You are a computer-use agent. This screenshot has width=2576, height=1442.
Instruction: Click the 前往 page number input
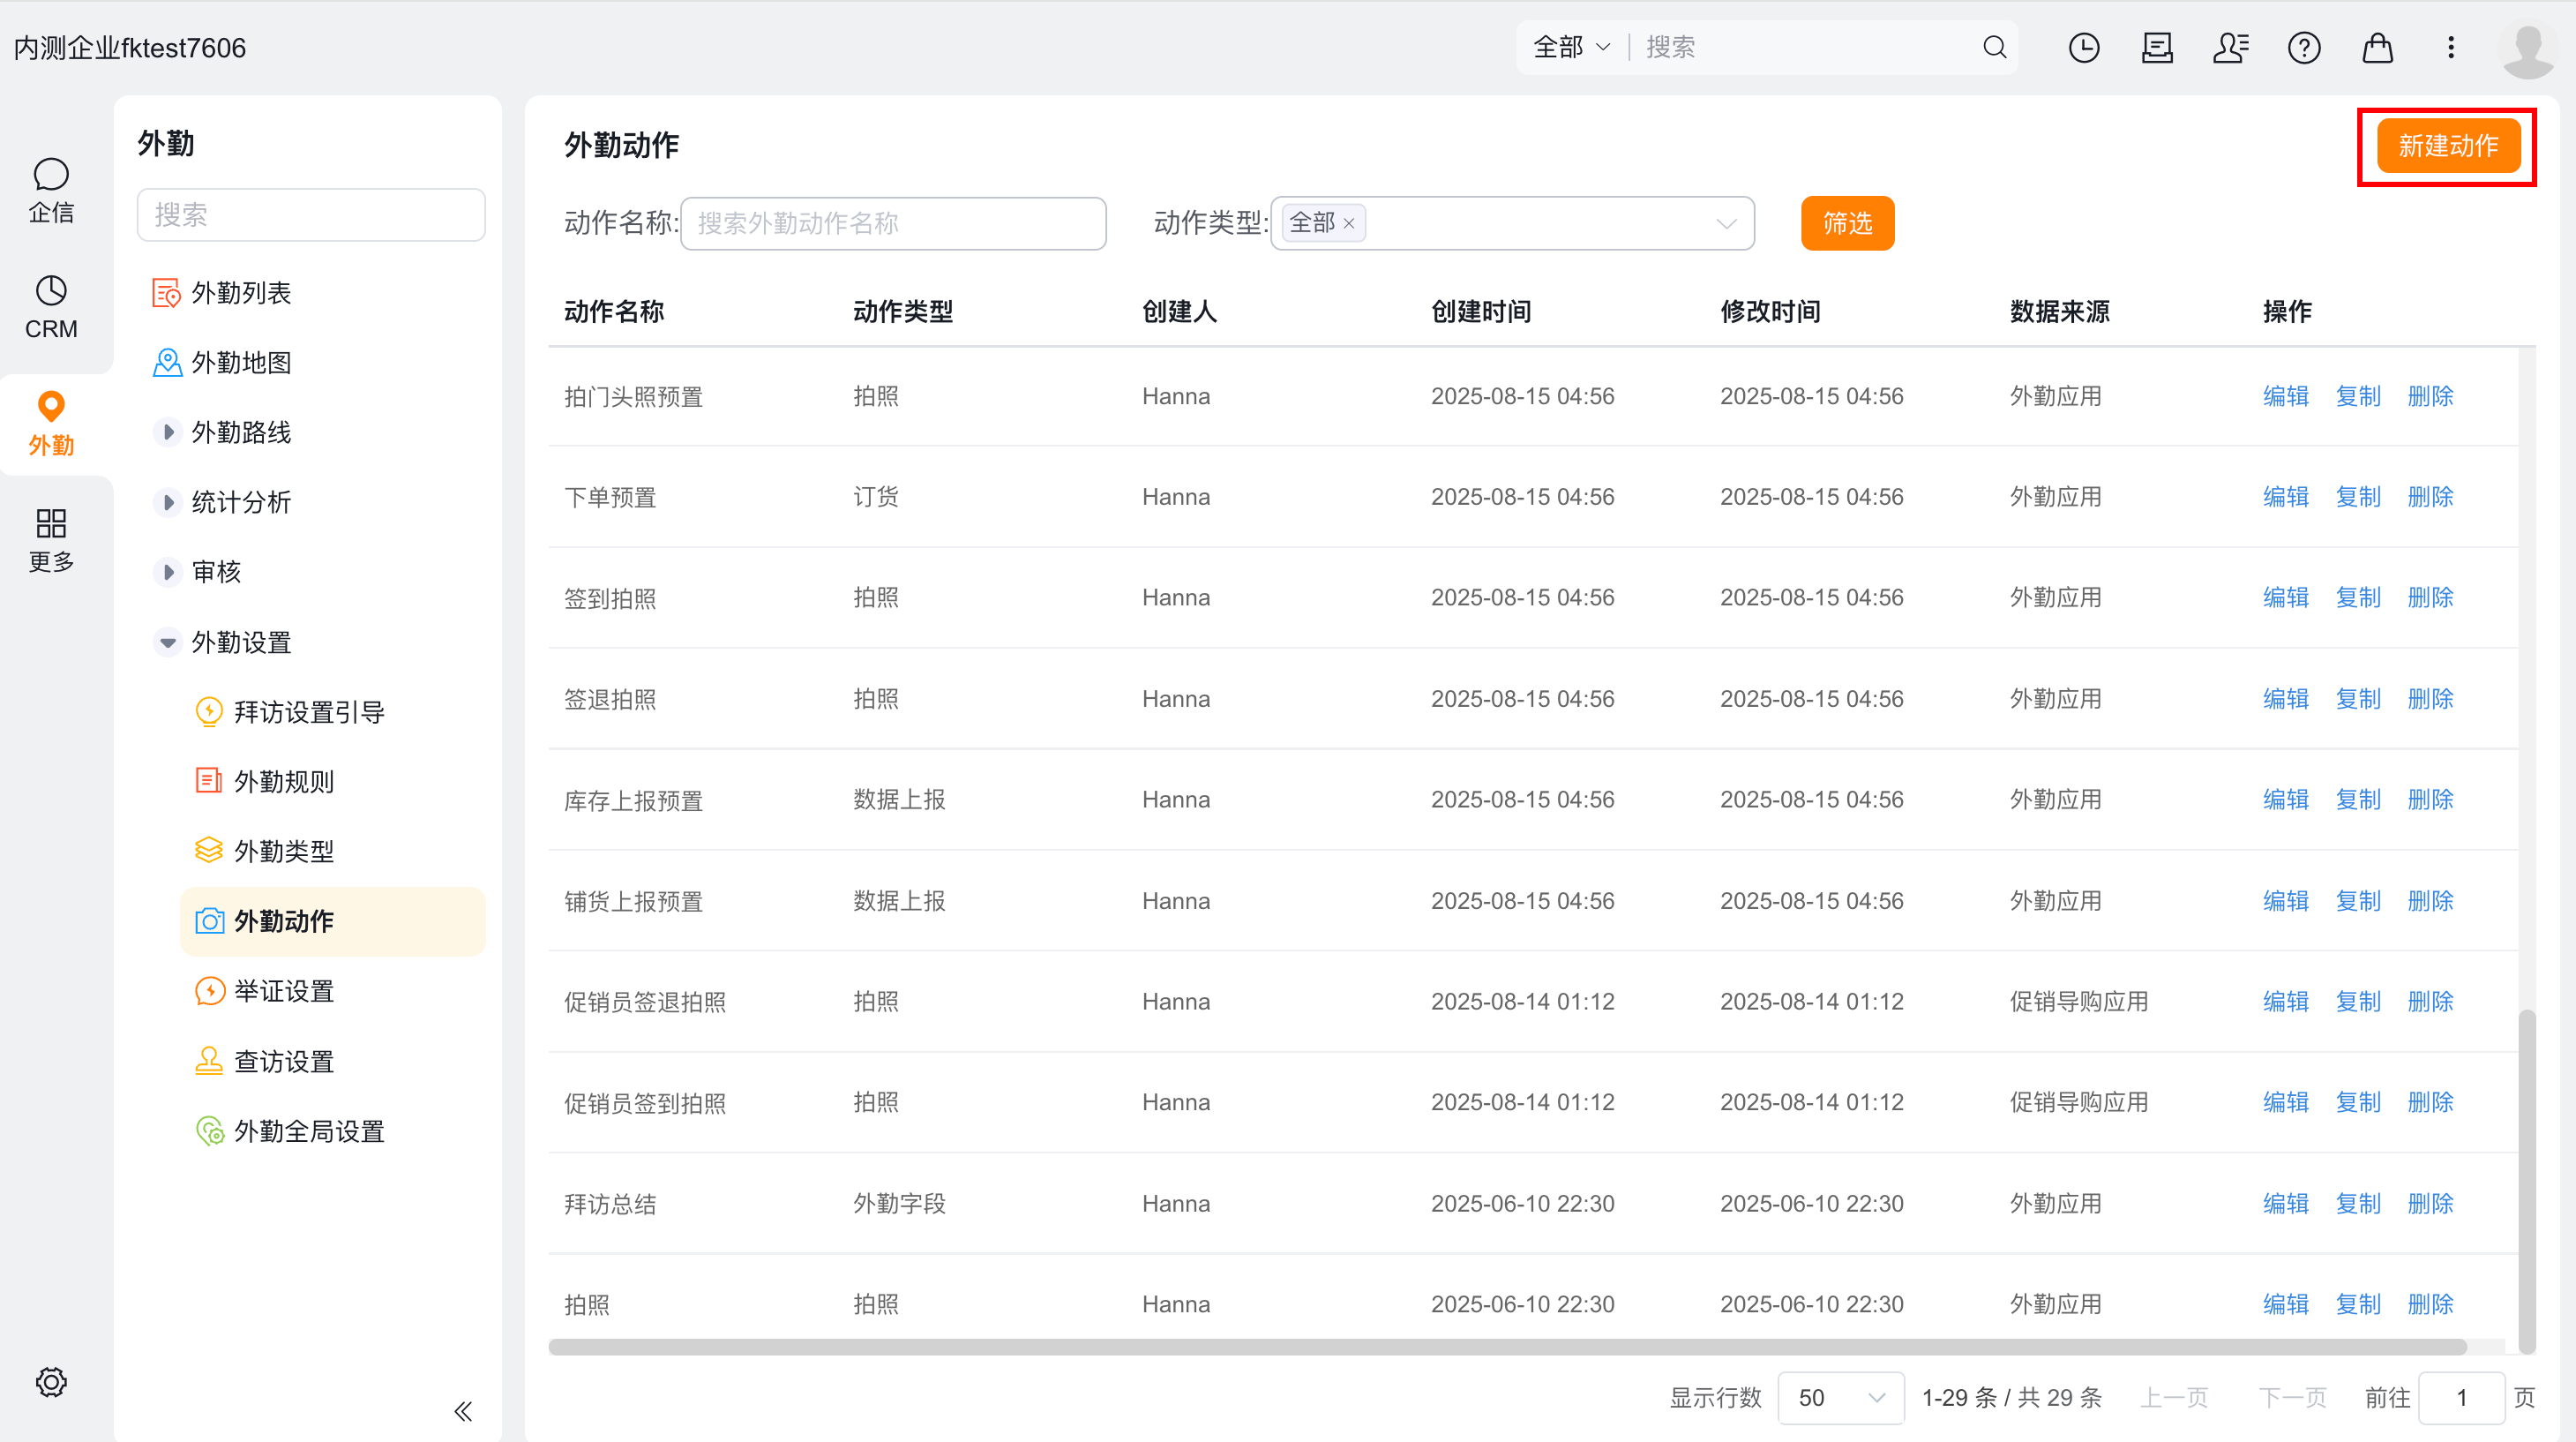(x=2461, y=1397)
